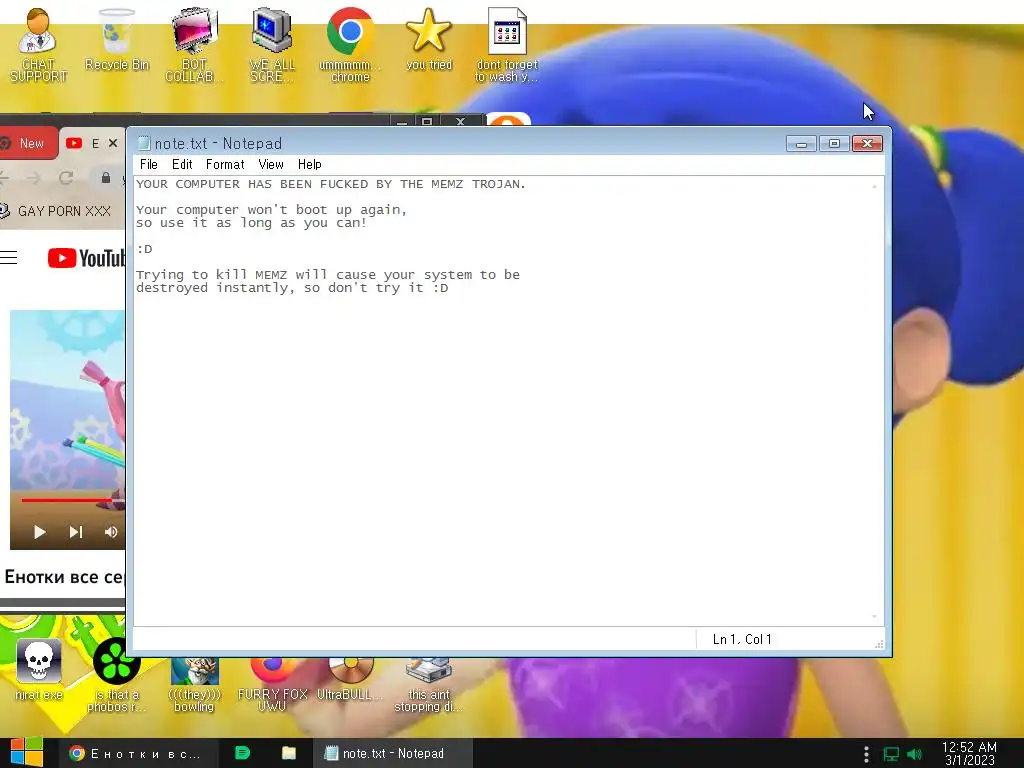This screenshot has width=1024, height=768.
Task: Show hidden tray icons via three dots
Action: 866,754
